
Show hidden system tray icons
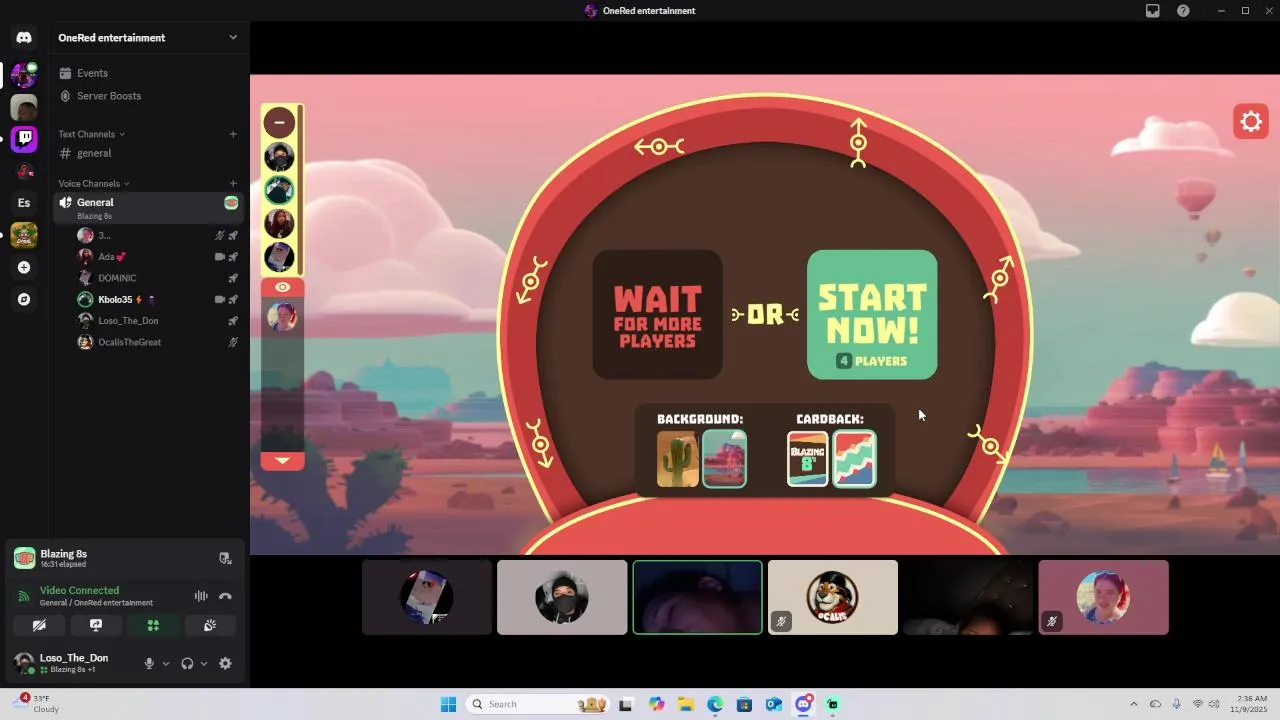coord(1133,704)
